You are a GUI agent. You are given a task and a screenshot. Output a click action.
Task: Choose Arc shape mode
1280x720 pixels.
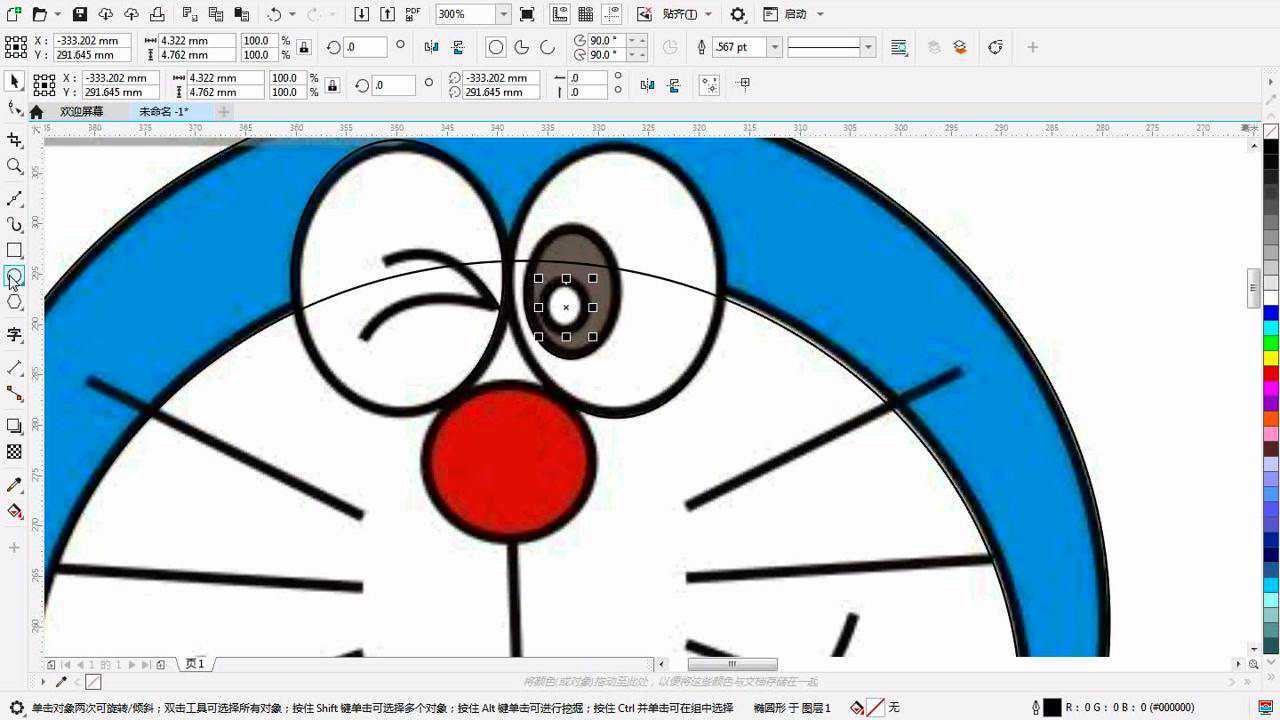click(547, 47)
